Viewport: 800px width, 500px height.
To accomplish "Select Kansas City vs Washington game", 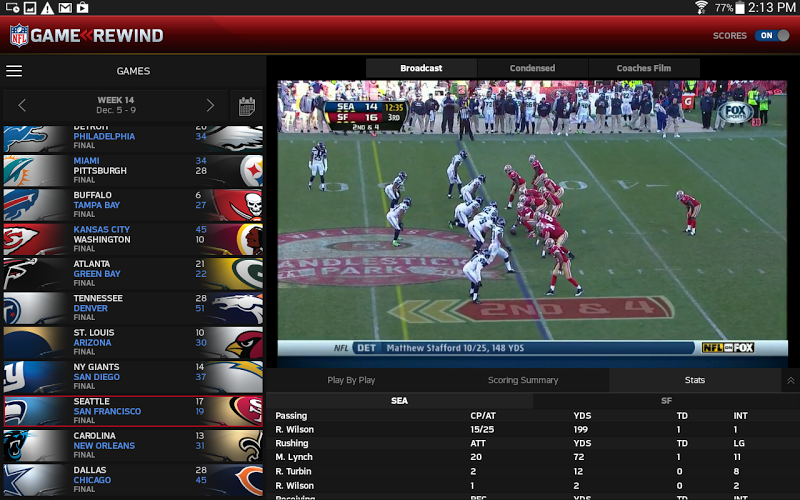I will pyautogui.click(x=133, y=239).
